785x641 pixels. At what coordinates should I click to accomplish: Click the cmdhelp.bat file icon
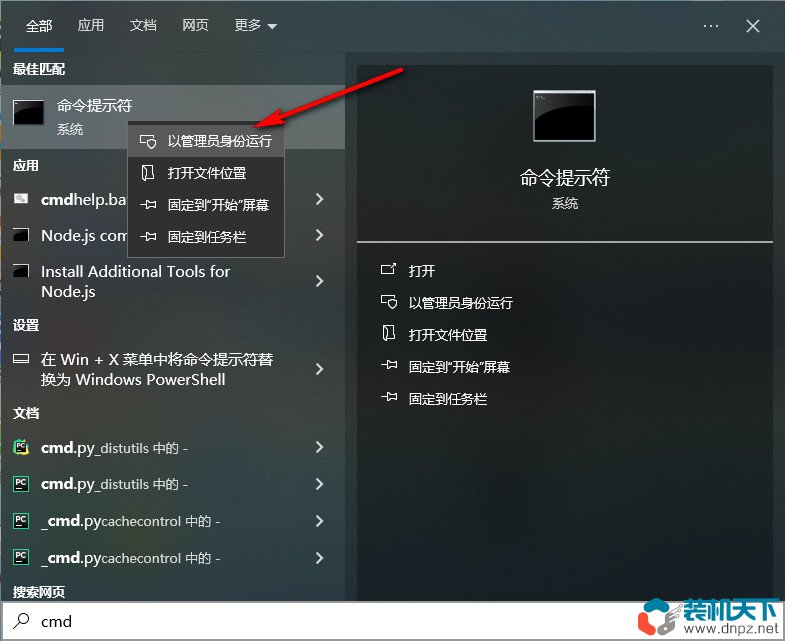tap(21, 198)
